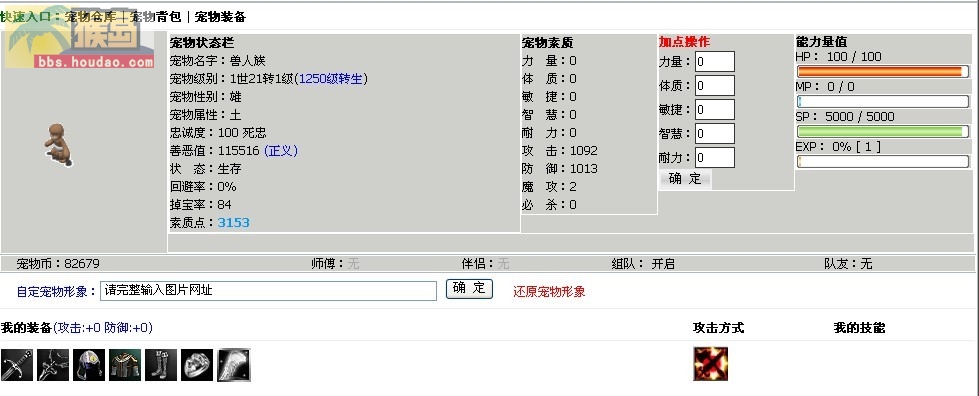Select the armor chest equipment slot
Viewport: 979px width, 396px height.
click(x=125, y=365)
